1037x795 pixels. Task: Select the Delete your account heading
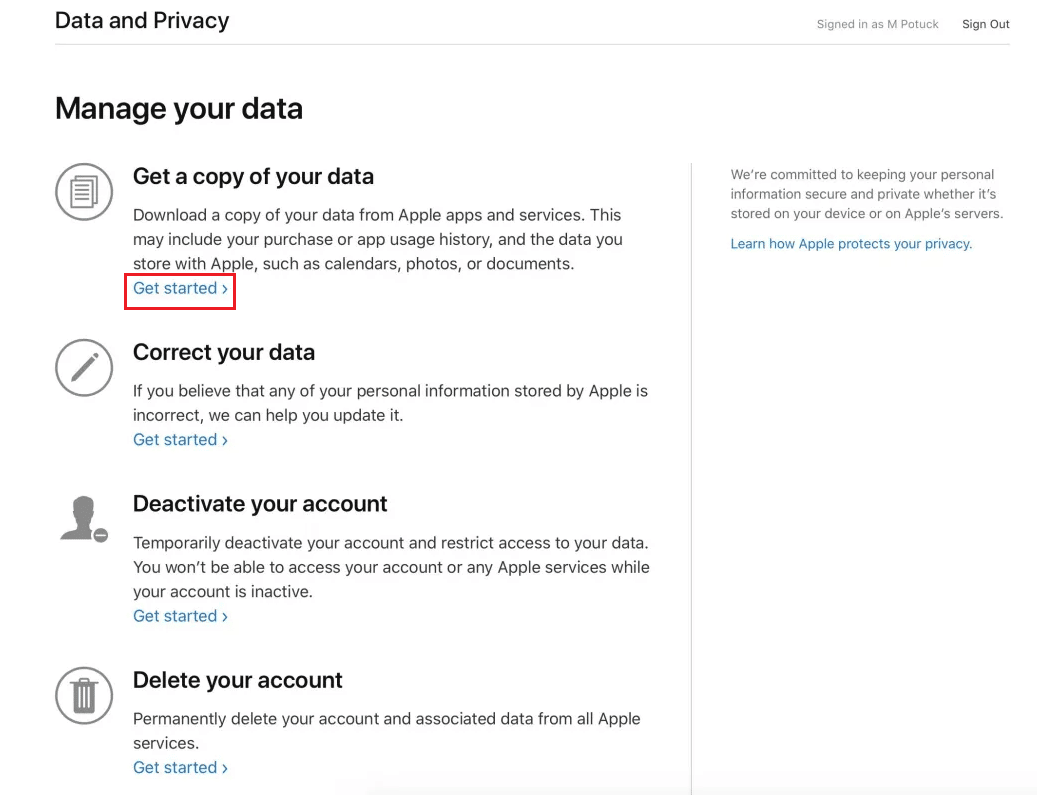click(237, 680)
